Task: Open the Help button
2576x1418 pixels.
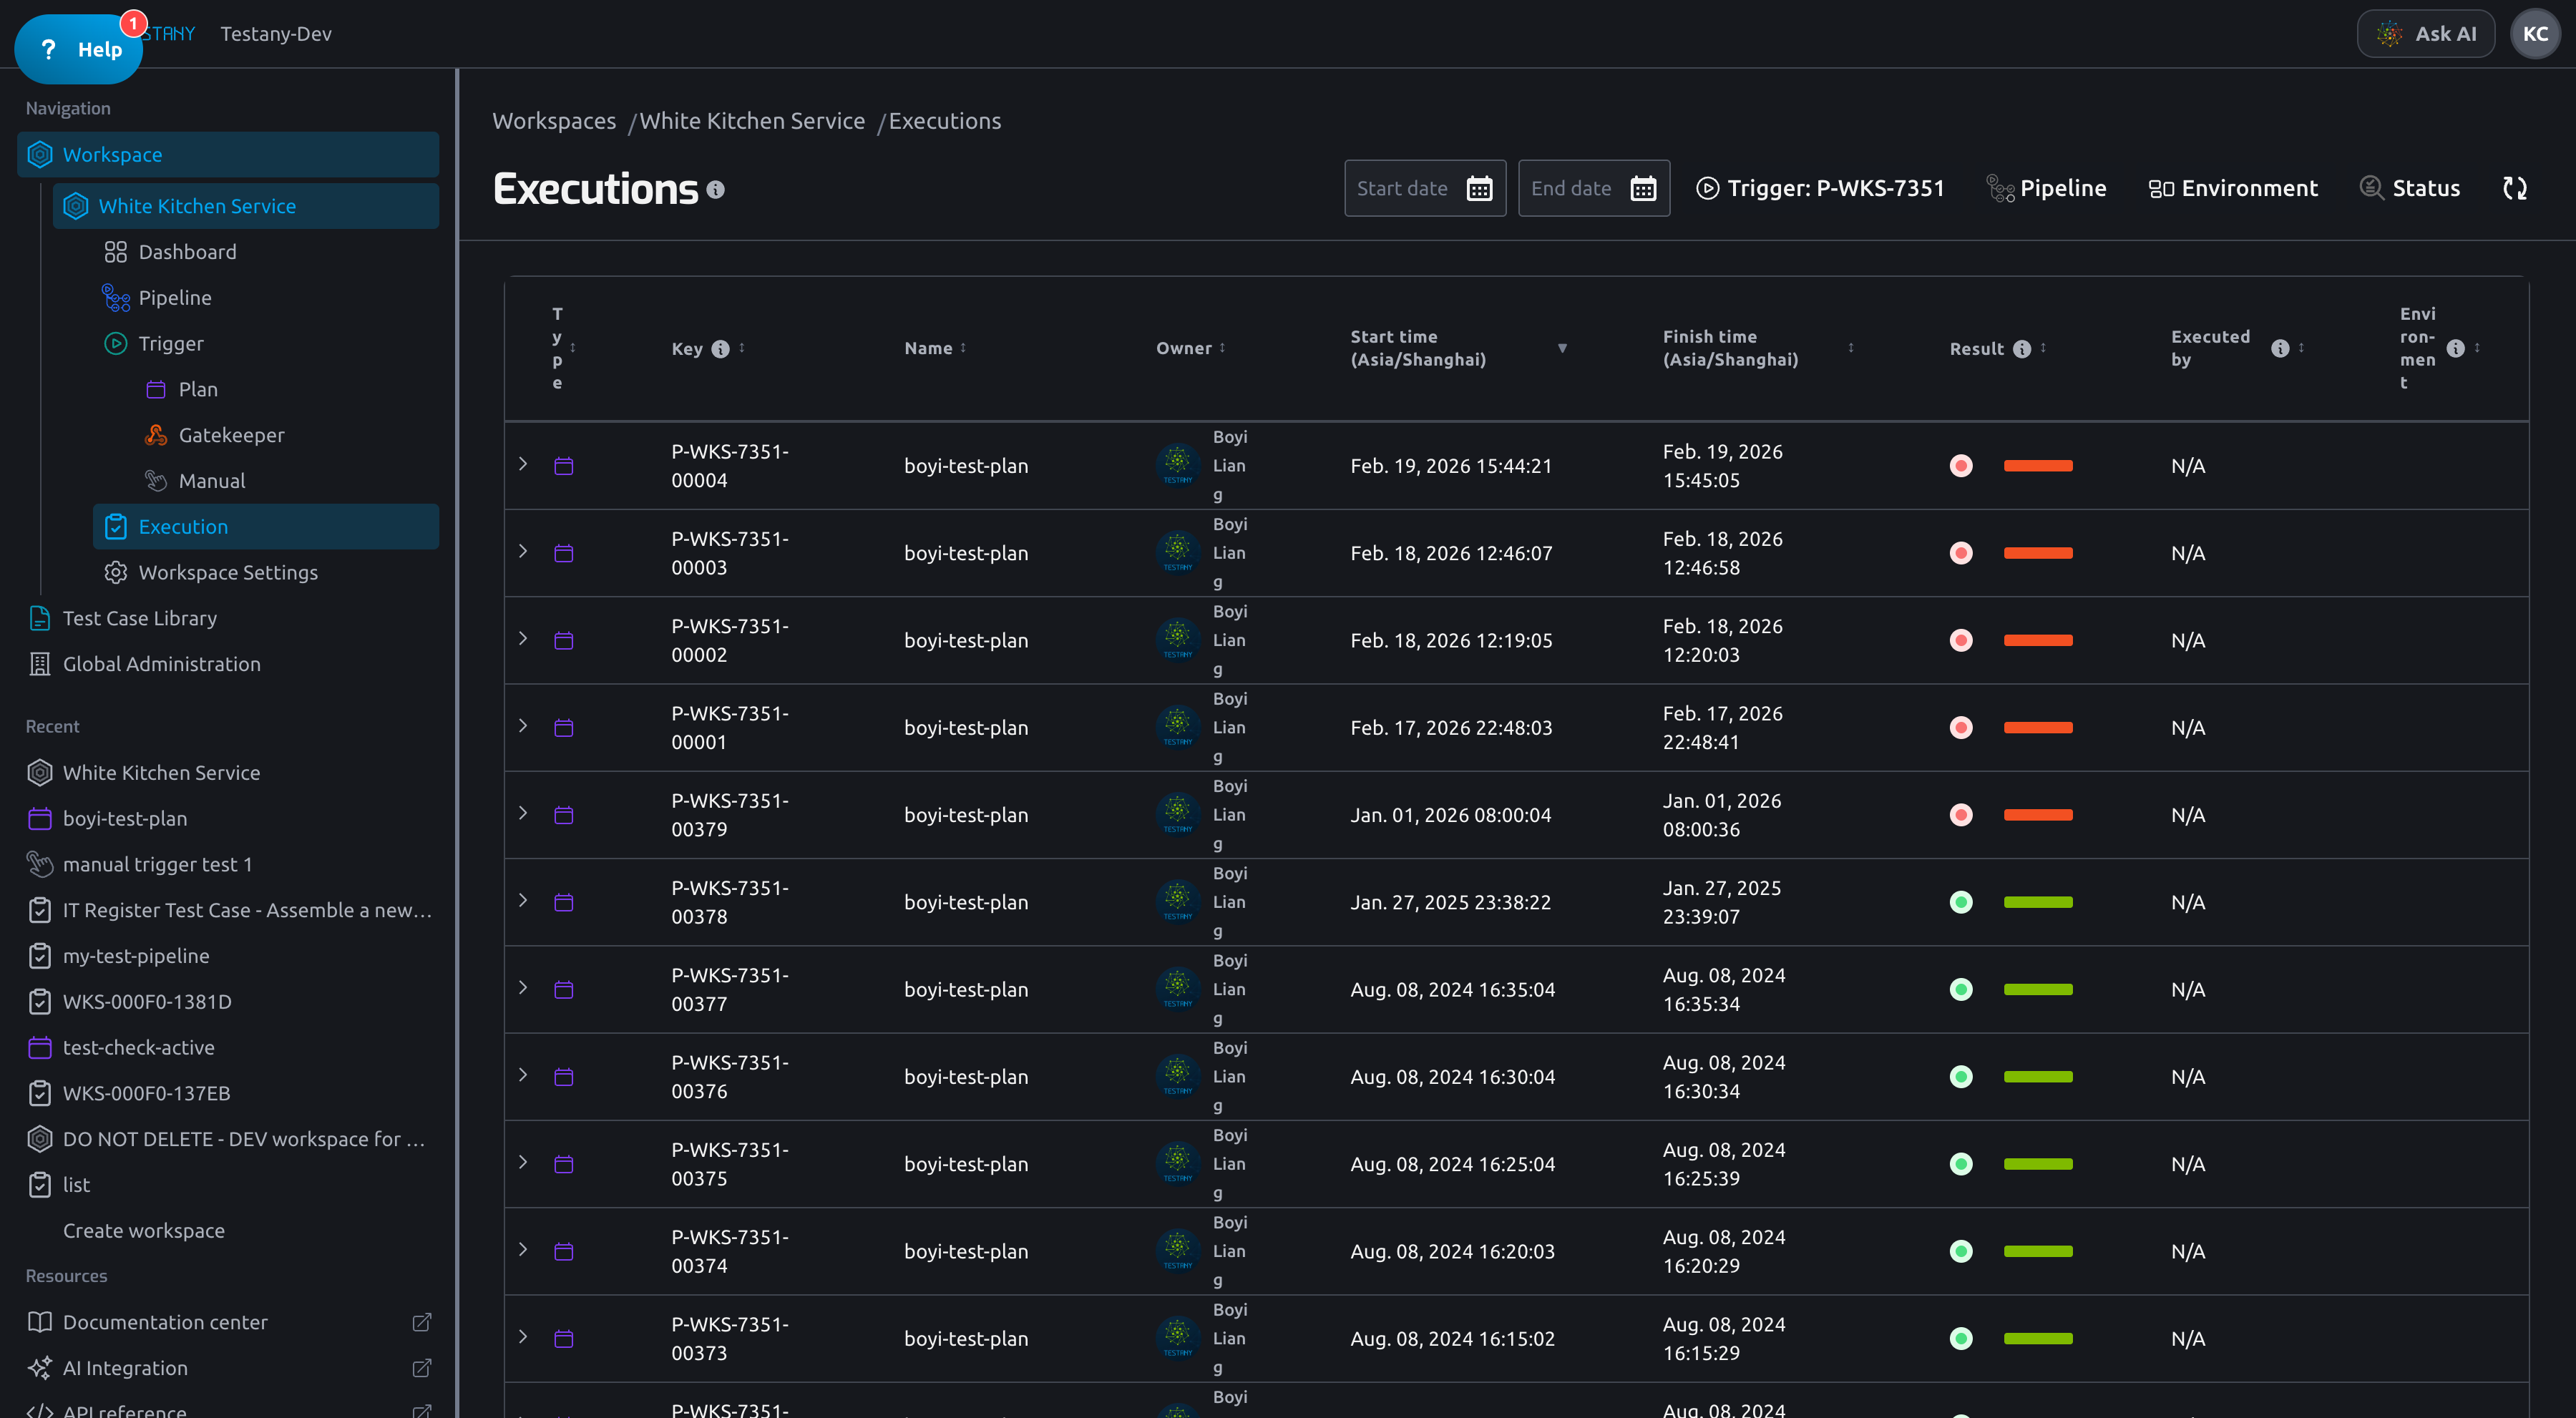Action: tap(79, 49)
